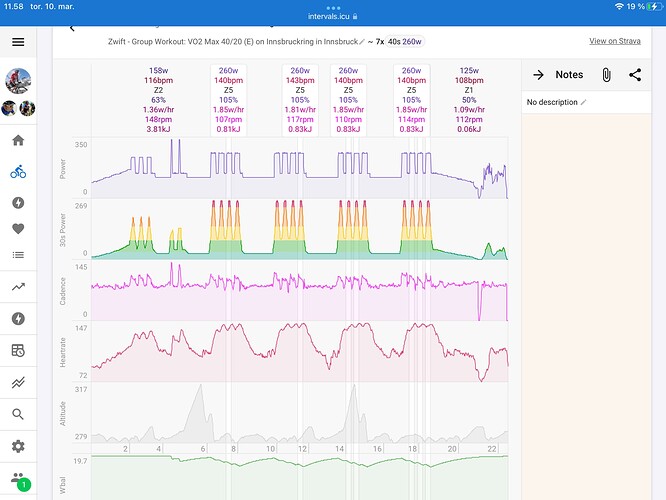
Task: Click the 40s 260w interval chip
Action: pos(405,42)
